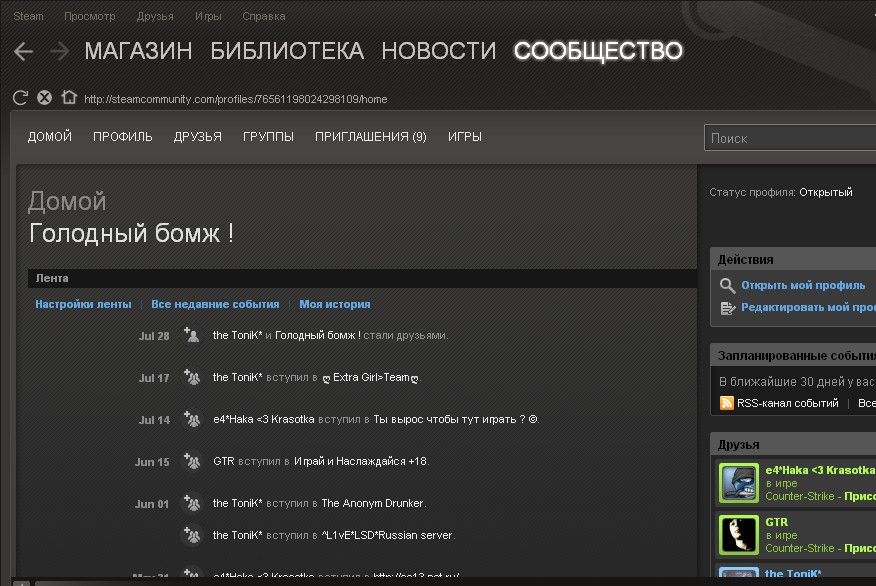Click the Jun 01 date label

(x=151, y=504)
